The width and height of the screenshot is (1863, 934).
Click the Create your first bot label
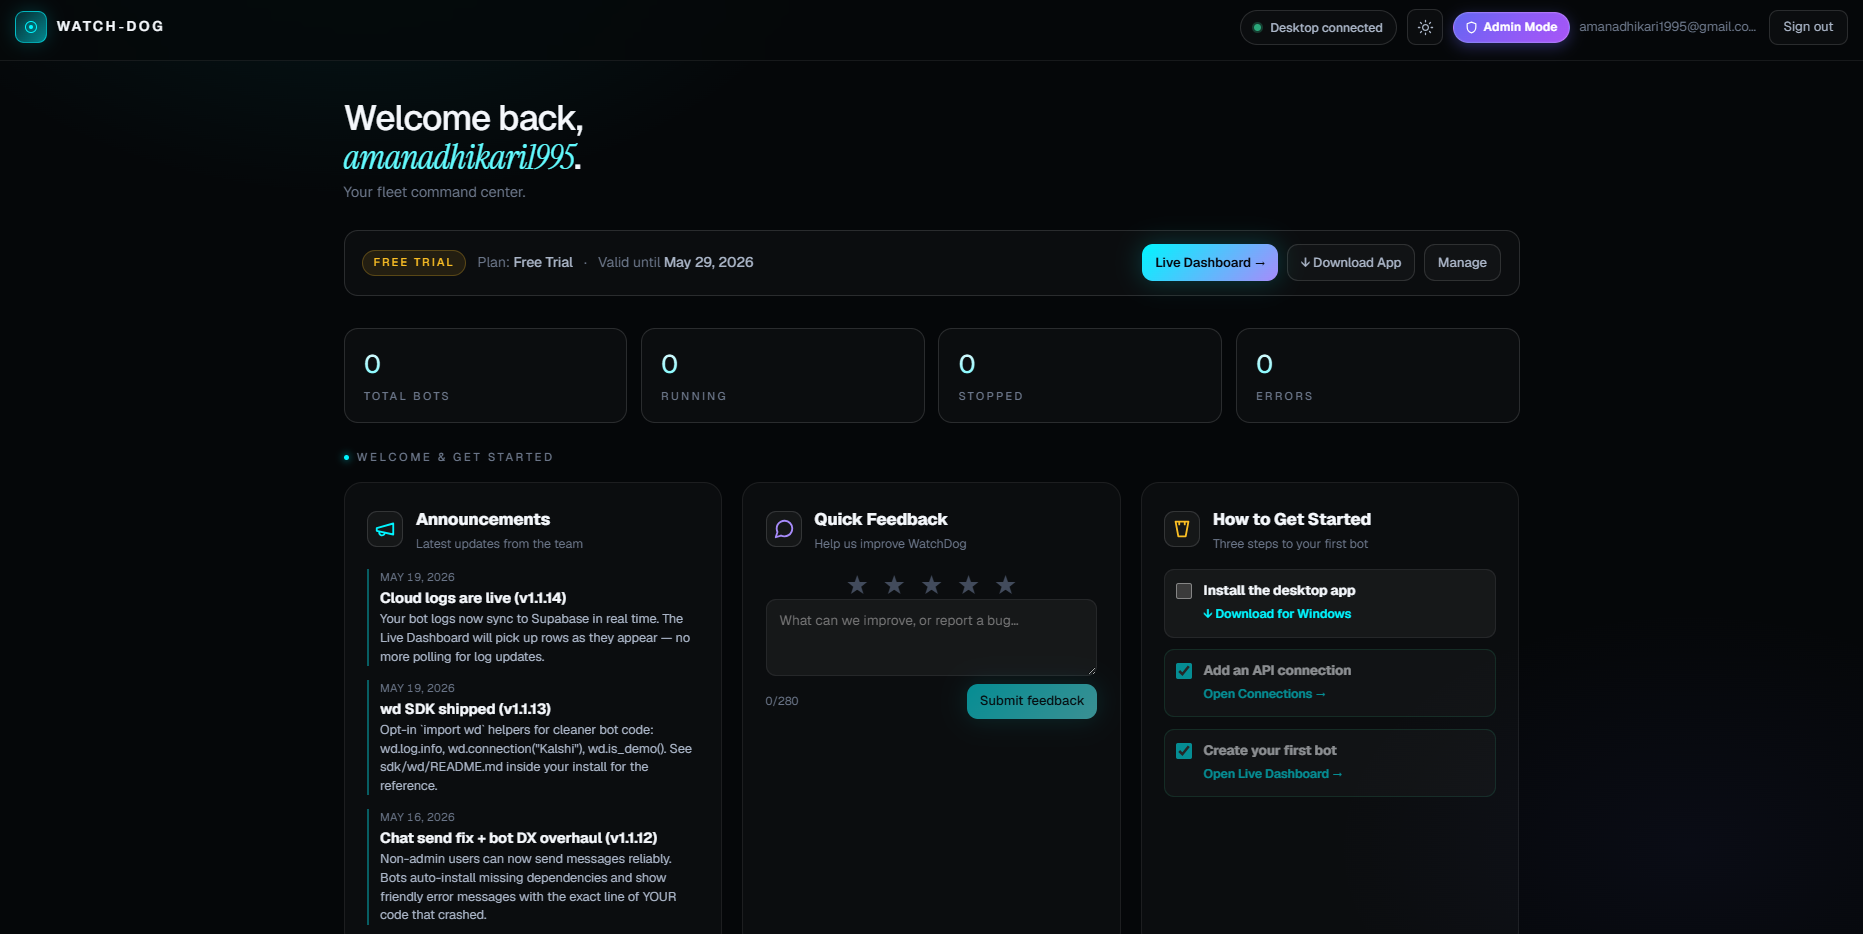point(1270,751)
